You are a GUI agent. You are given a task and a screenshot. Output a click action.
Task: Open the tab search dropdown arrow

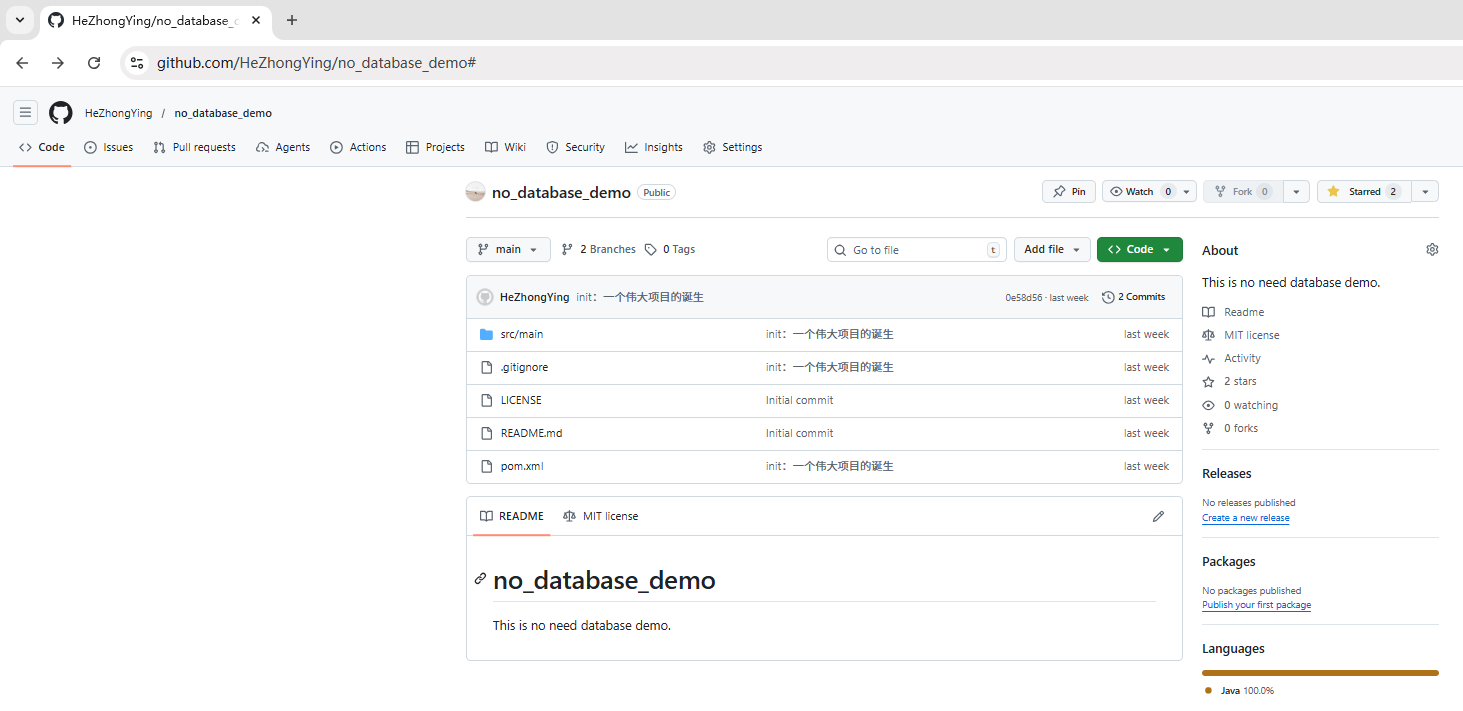click(x=19, y=20)
